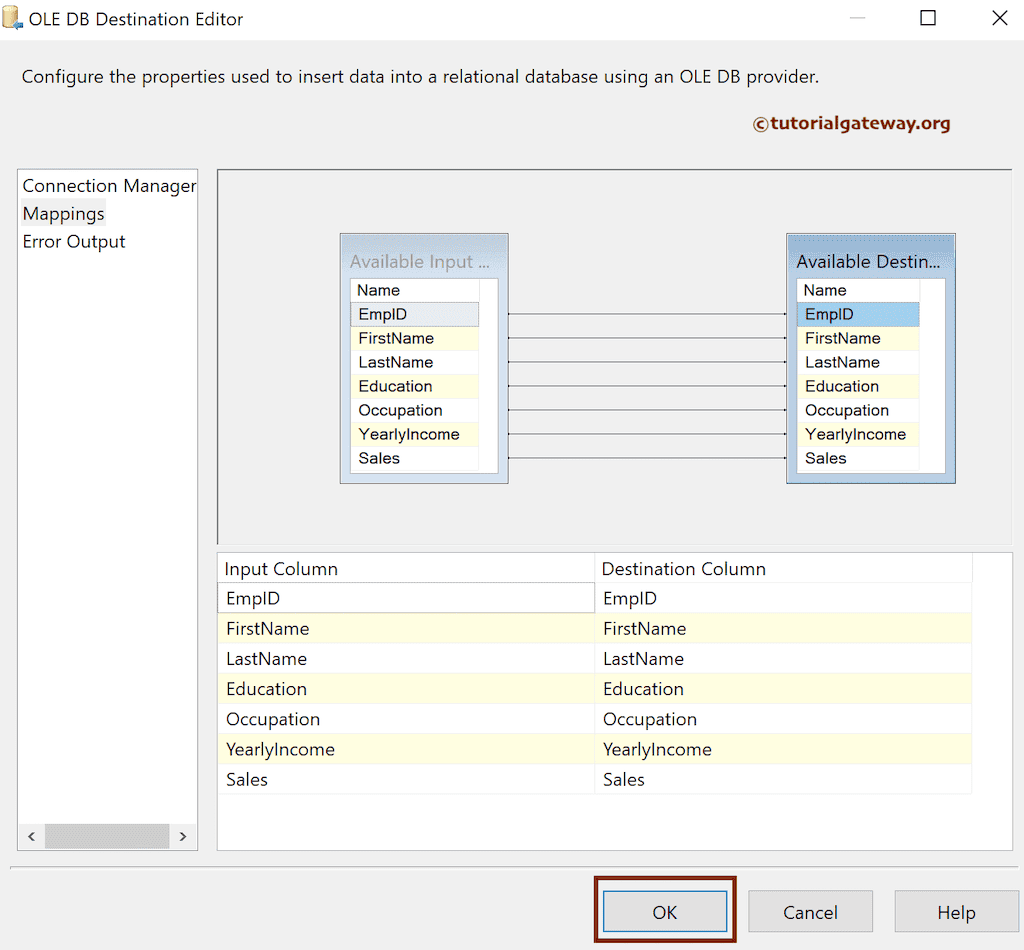Click the OLE DB Destination Editor title bar icon
1024x950 pixels.
[13, 18]
